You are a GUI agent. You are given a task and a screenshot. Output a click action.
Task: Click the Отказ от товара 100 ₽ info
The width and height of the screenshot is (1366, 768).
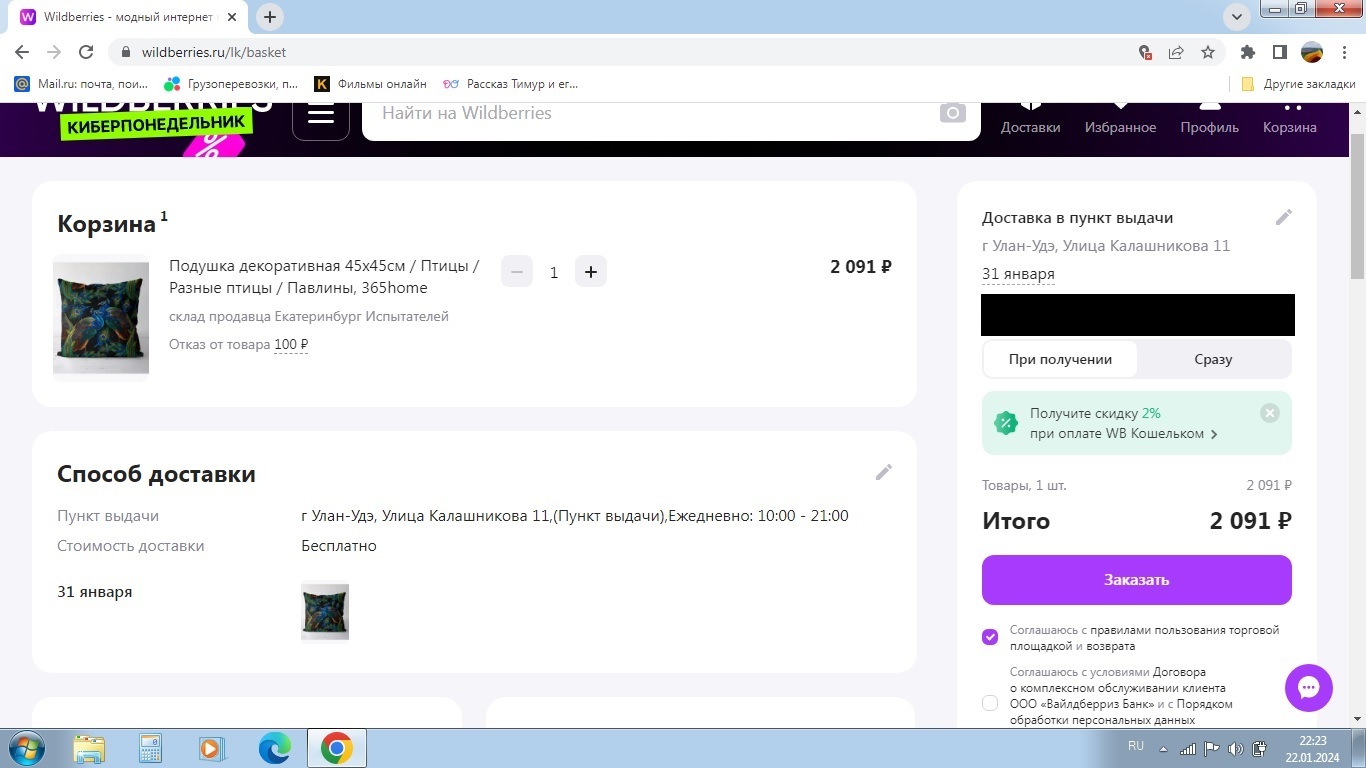pos(239,345)
